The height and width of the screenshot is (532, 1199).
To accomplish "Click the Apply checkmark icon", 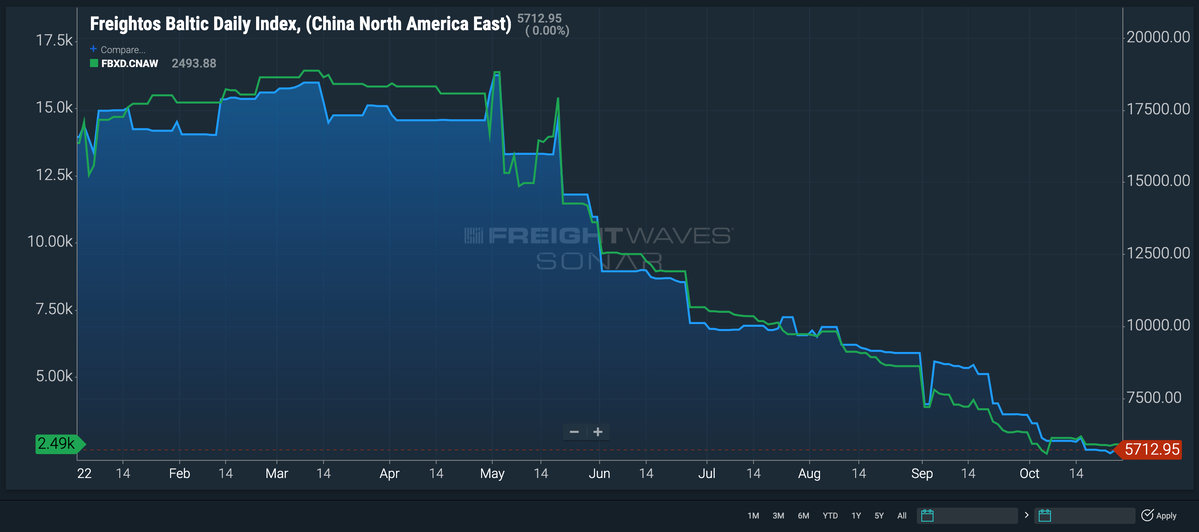I will 1147,516.
